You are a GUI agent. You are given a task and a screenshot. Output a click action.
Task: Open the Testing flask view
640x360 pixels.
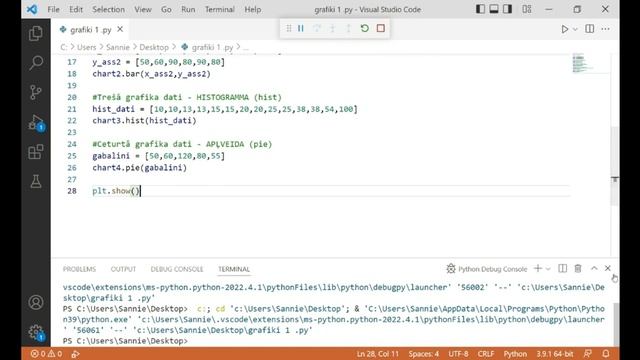(36, 181)
